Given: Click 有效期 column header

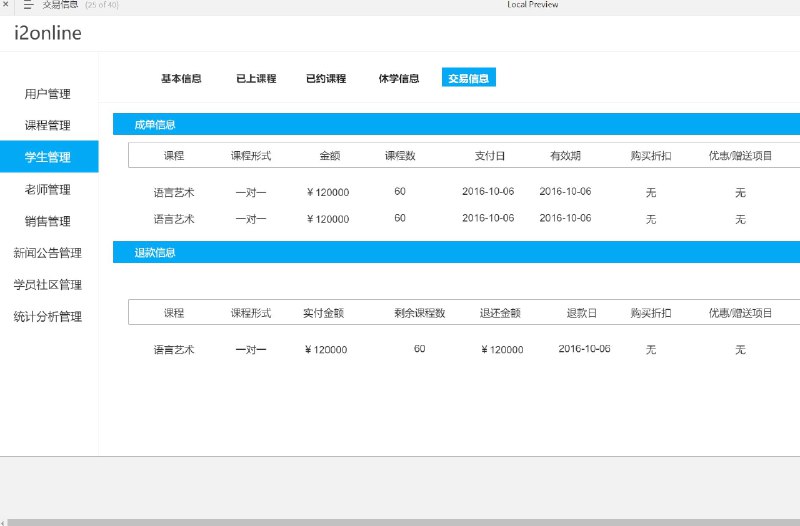Looking at the screenshot, I should pos(565,156).
